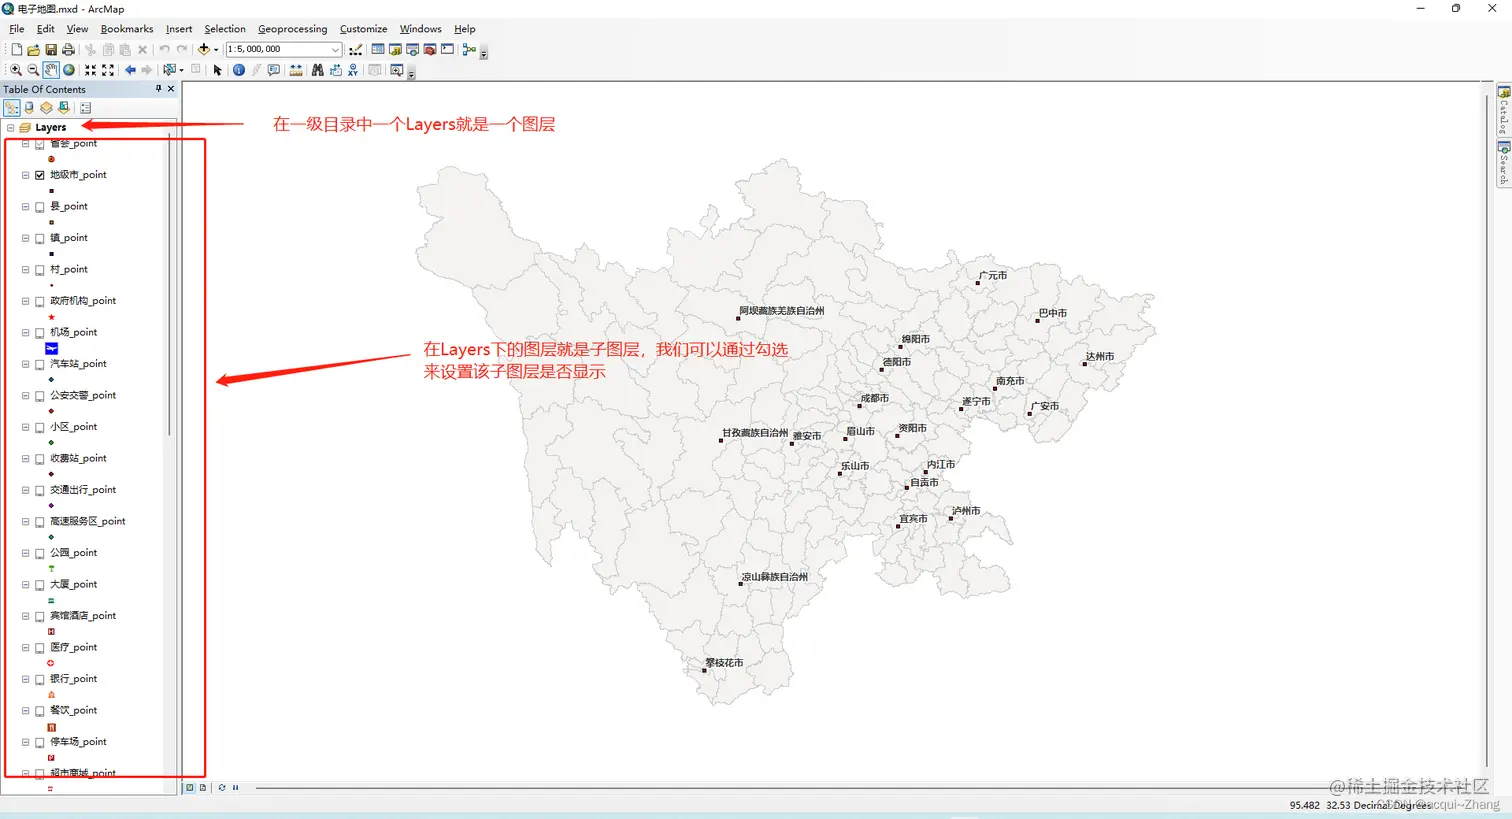Activate the Pan hand tool
1512x819 pixels.
[51, 70]
